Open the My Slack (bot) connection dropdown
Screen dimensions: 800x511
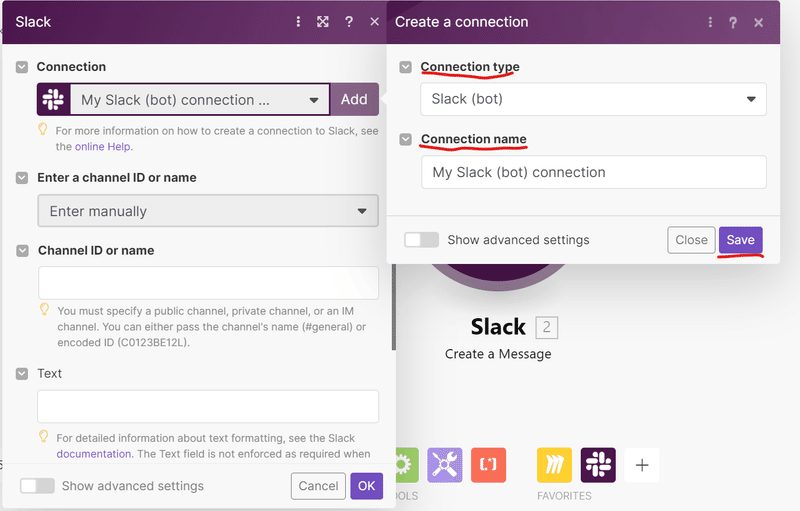pos(200,99)
